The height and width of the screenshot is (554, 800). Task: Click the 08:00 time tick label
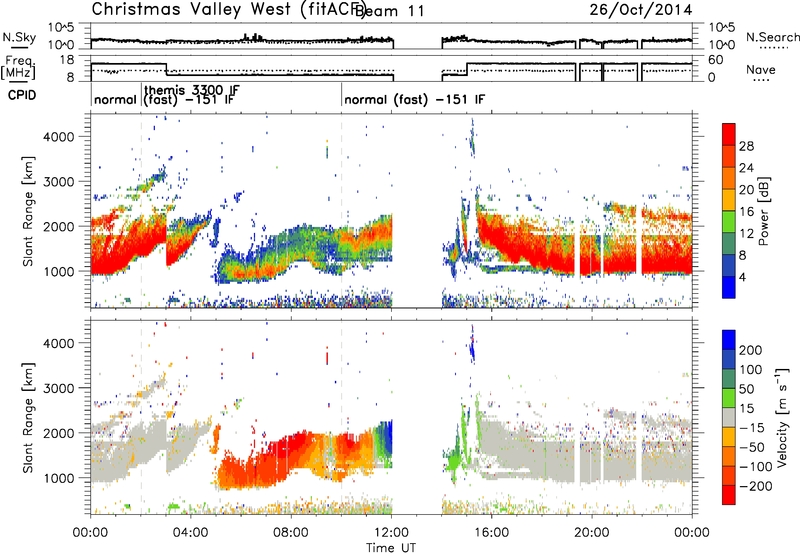click(291, 533)
